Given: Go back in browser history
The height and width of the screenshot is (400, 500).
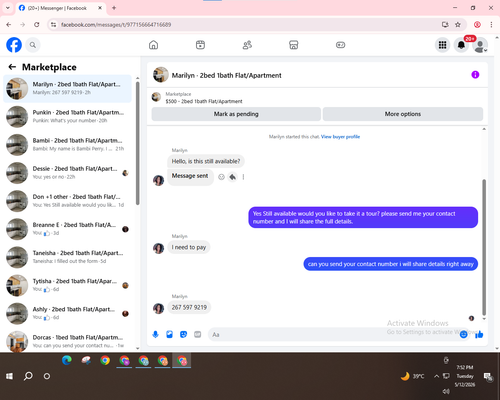Looking at the screenshot, I should point(9,24).
